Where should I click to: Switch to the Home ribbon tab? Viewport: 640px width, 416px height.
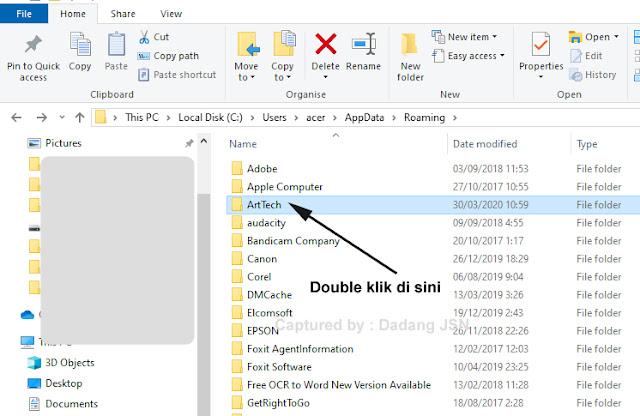tap(73, 13)
